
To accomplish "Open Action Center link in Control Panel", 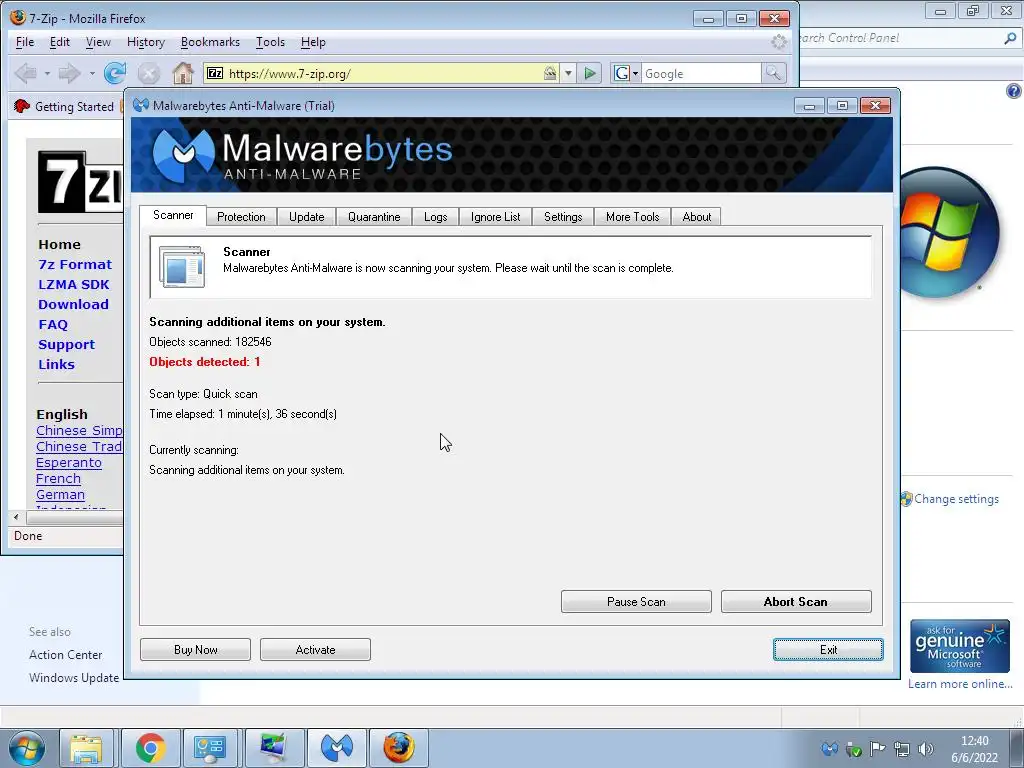I will tap(65, 655).
